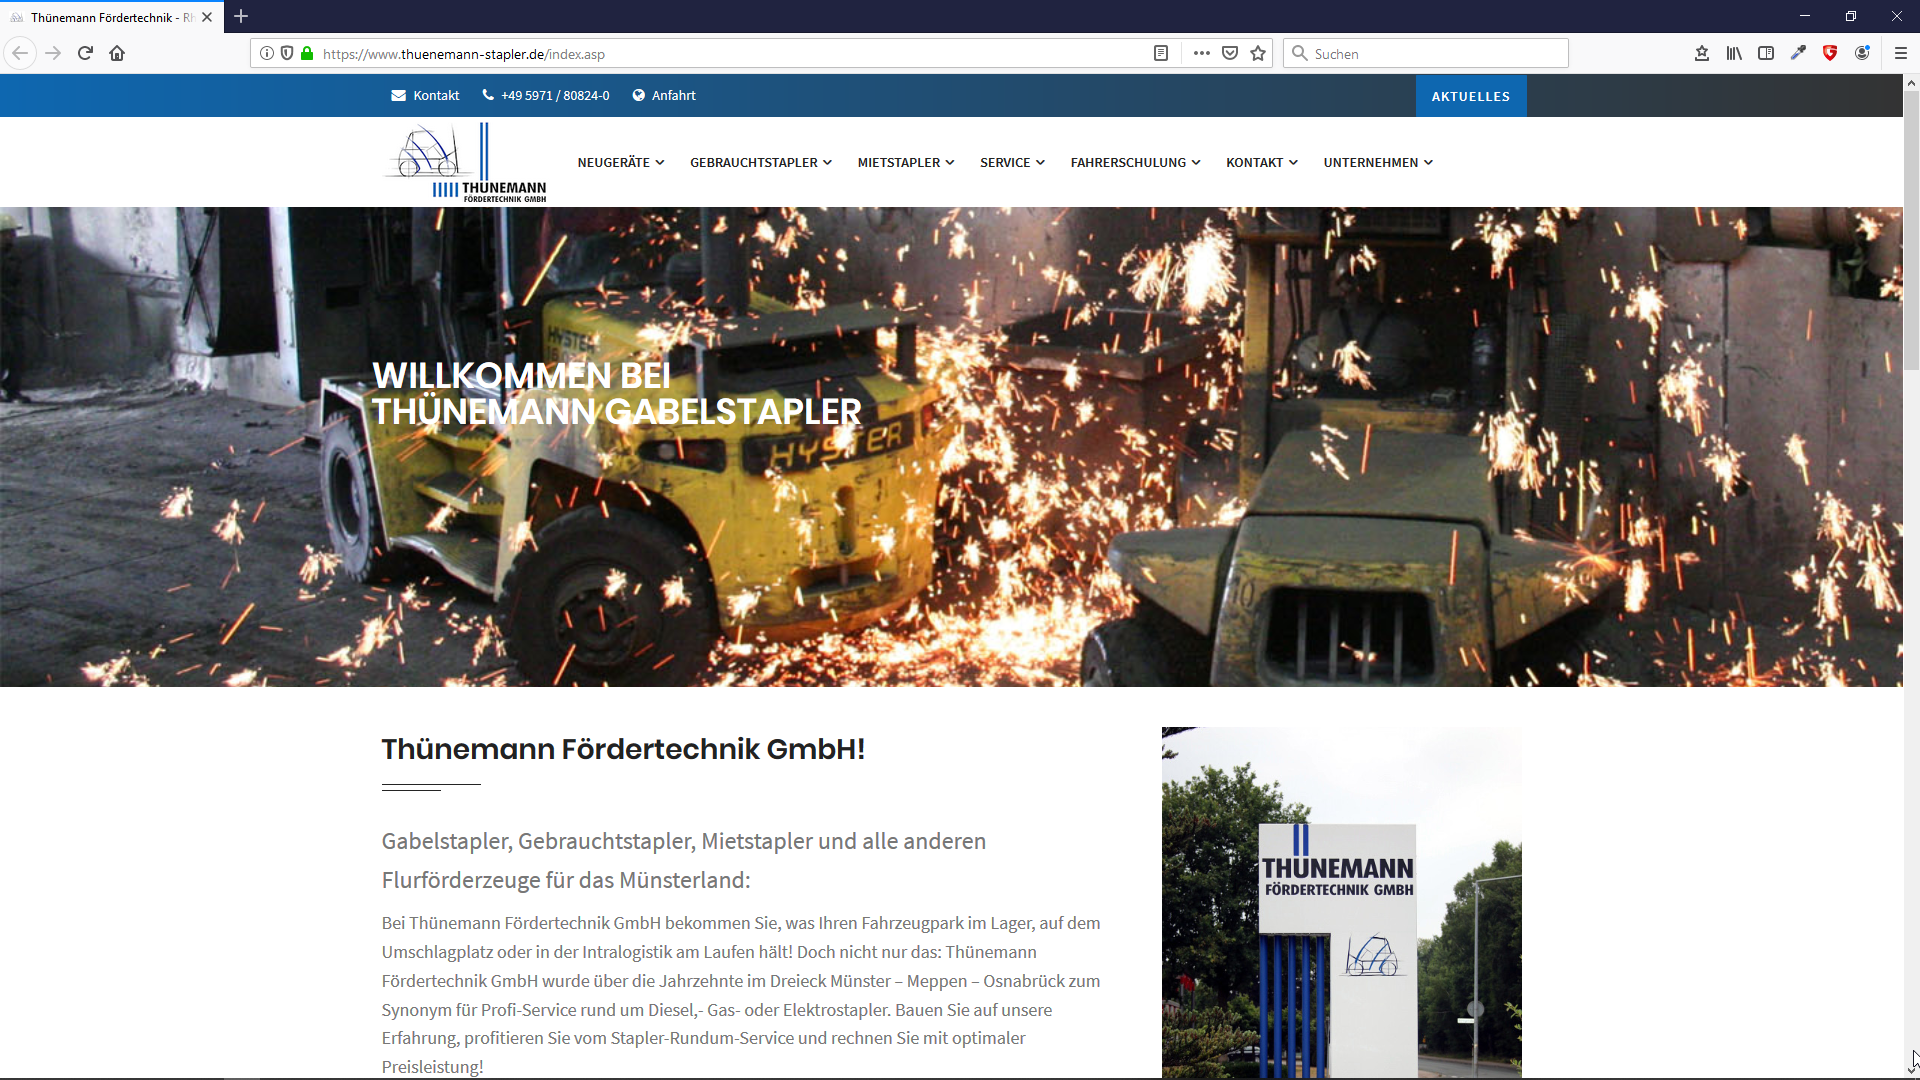Open the red shield extension icon
Screen dimensions: 1920x1080
click(1830, 53)
